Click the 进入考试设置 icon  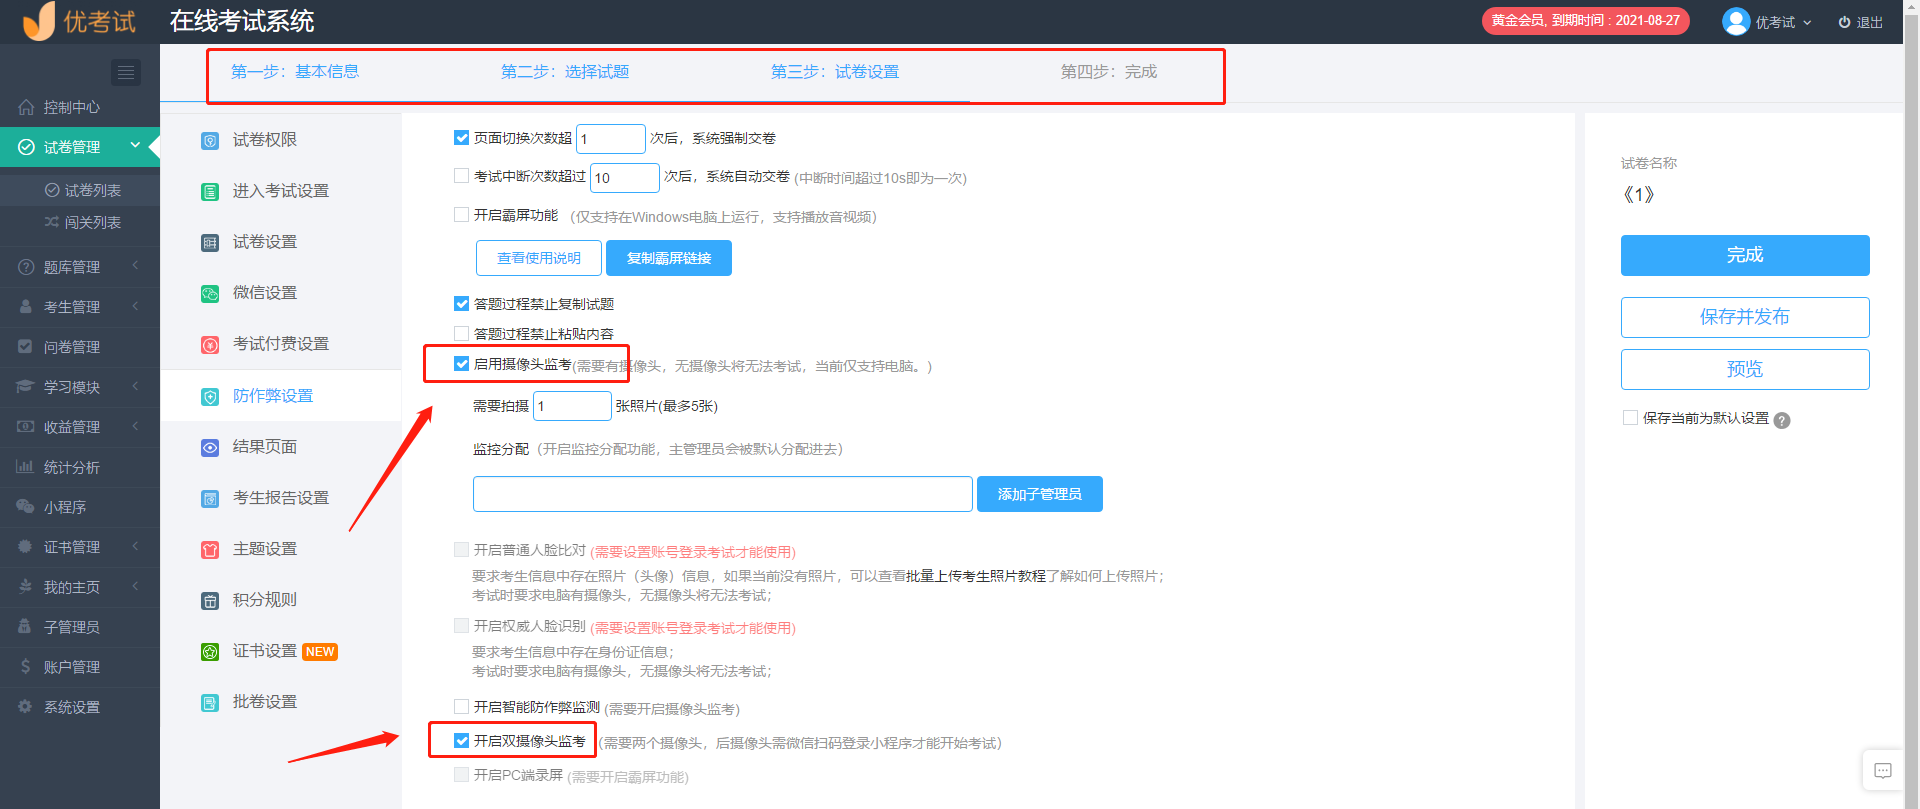point(210,192)
